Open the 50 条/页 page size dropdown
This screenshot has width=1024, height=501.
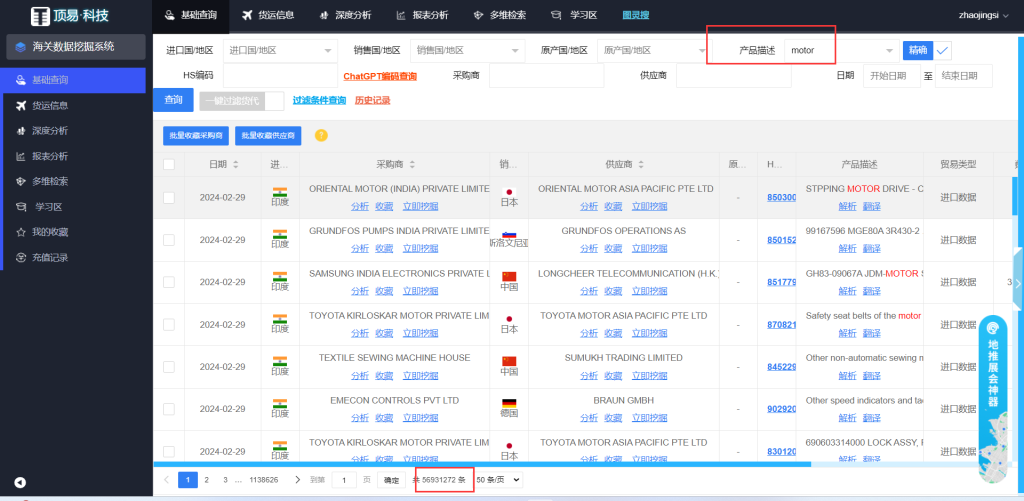tap(499, 480)
